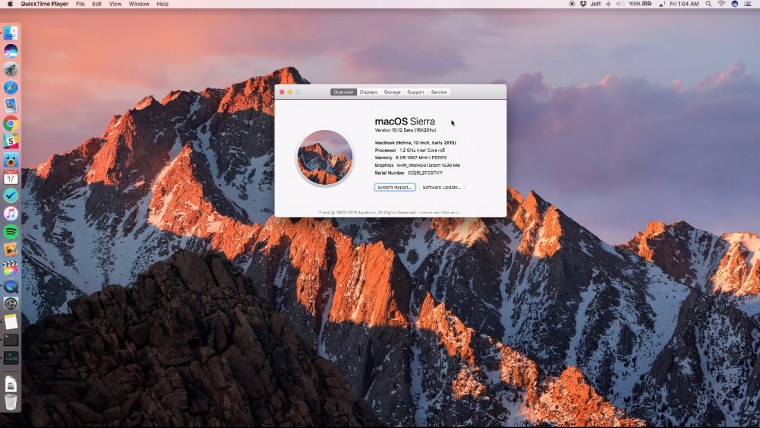
Task: Launch iTunes from the dock
Action: 11,213
